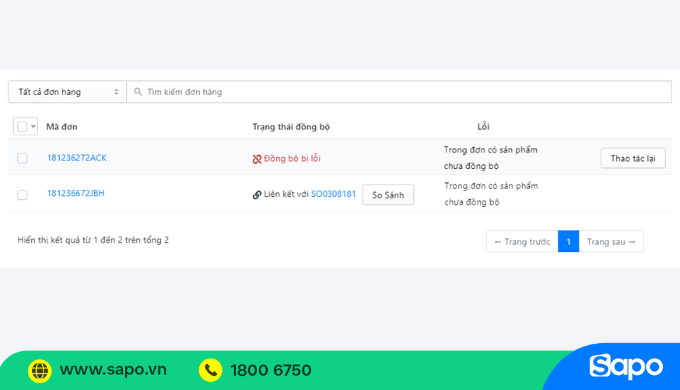Tick checkbox for order 181236672JBH
This screenshot has height=390, width=680.
click(22, 195)
